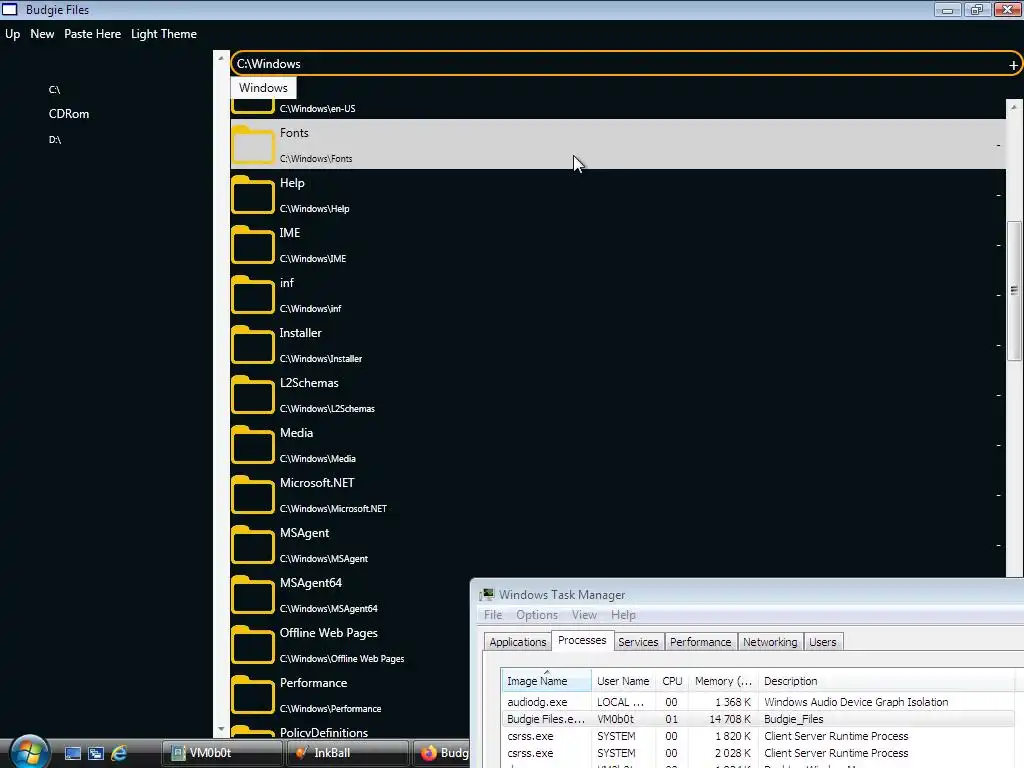Image resolution: width=1024 pixels, height=768 pixels.
Task: Click sidebar scrollbar up arrow
Action: (221, 58)
